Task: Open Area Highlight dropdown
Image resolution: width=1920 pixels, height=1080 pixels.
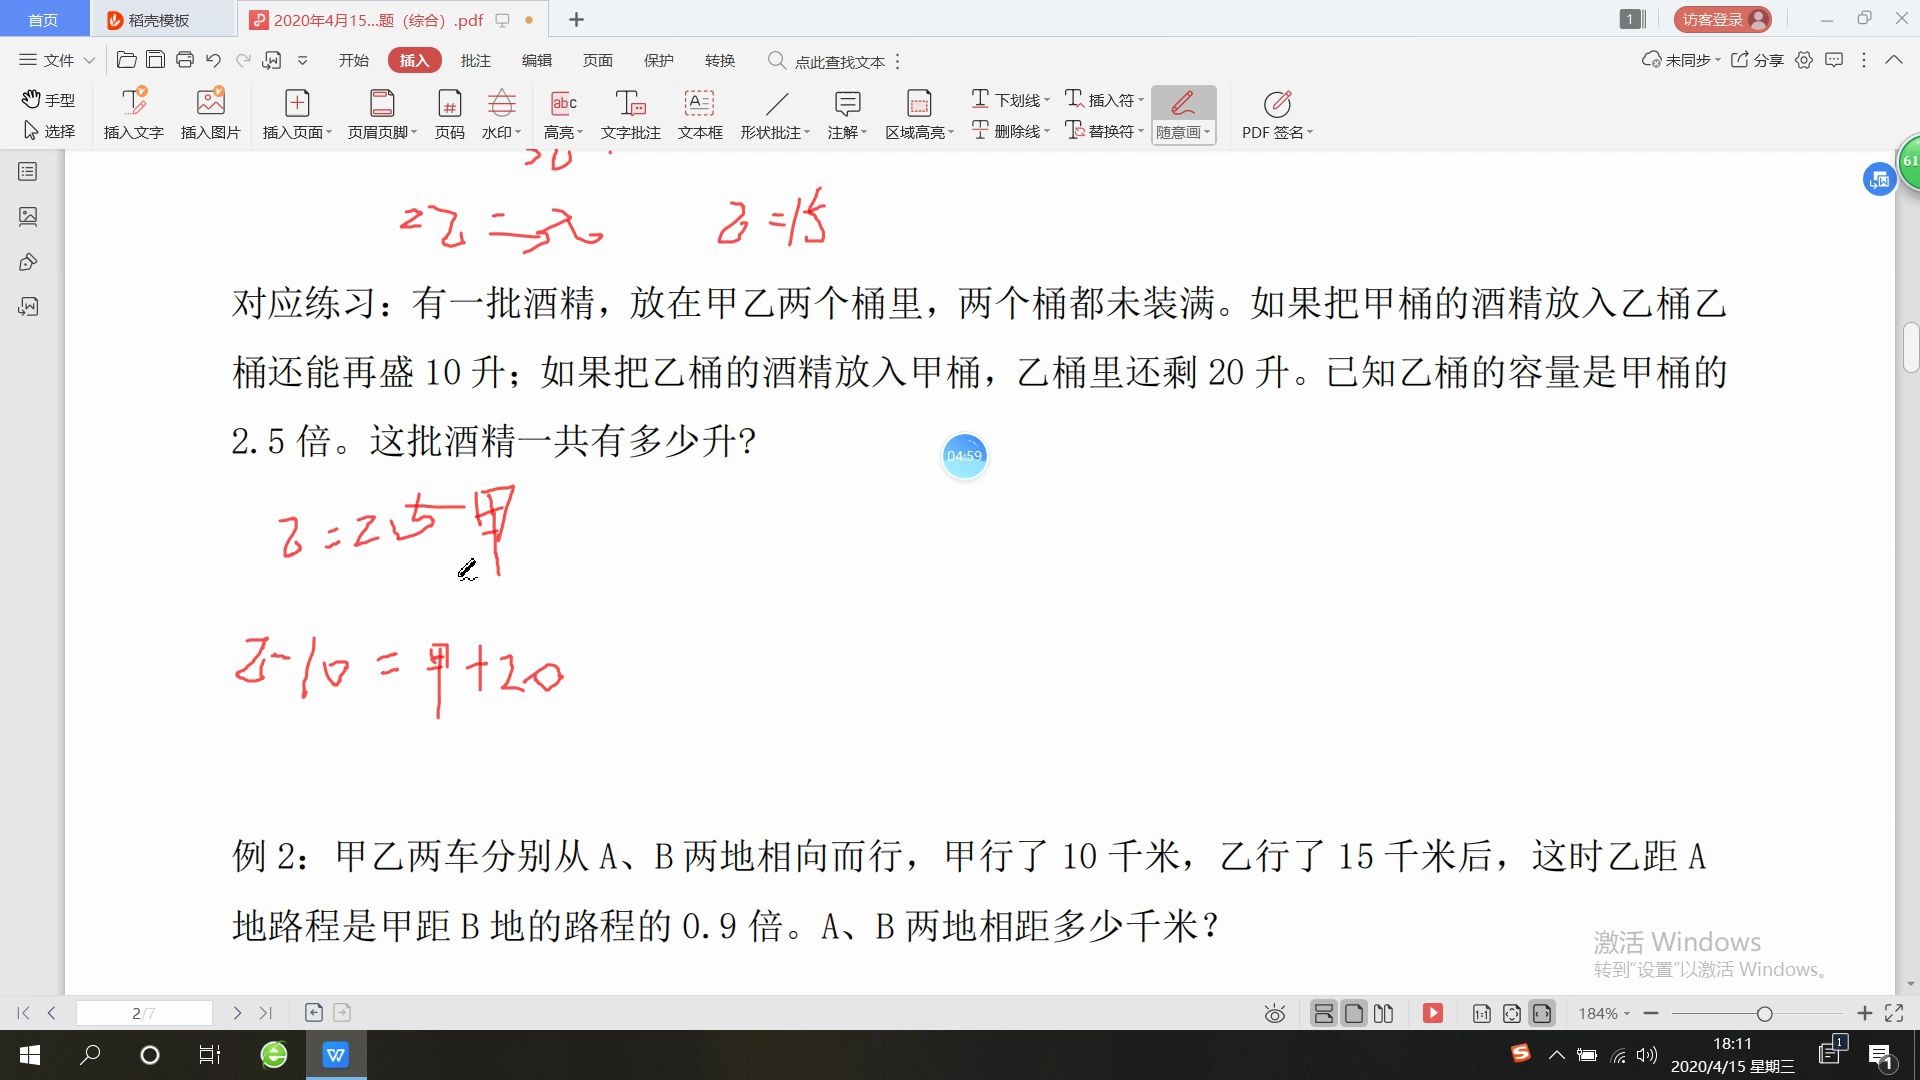Action: click(919, 114)
